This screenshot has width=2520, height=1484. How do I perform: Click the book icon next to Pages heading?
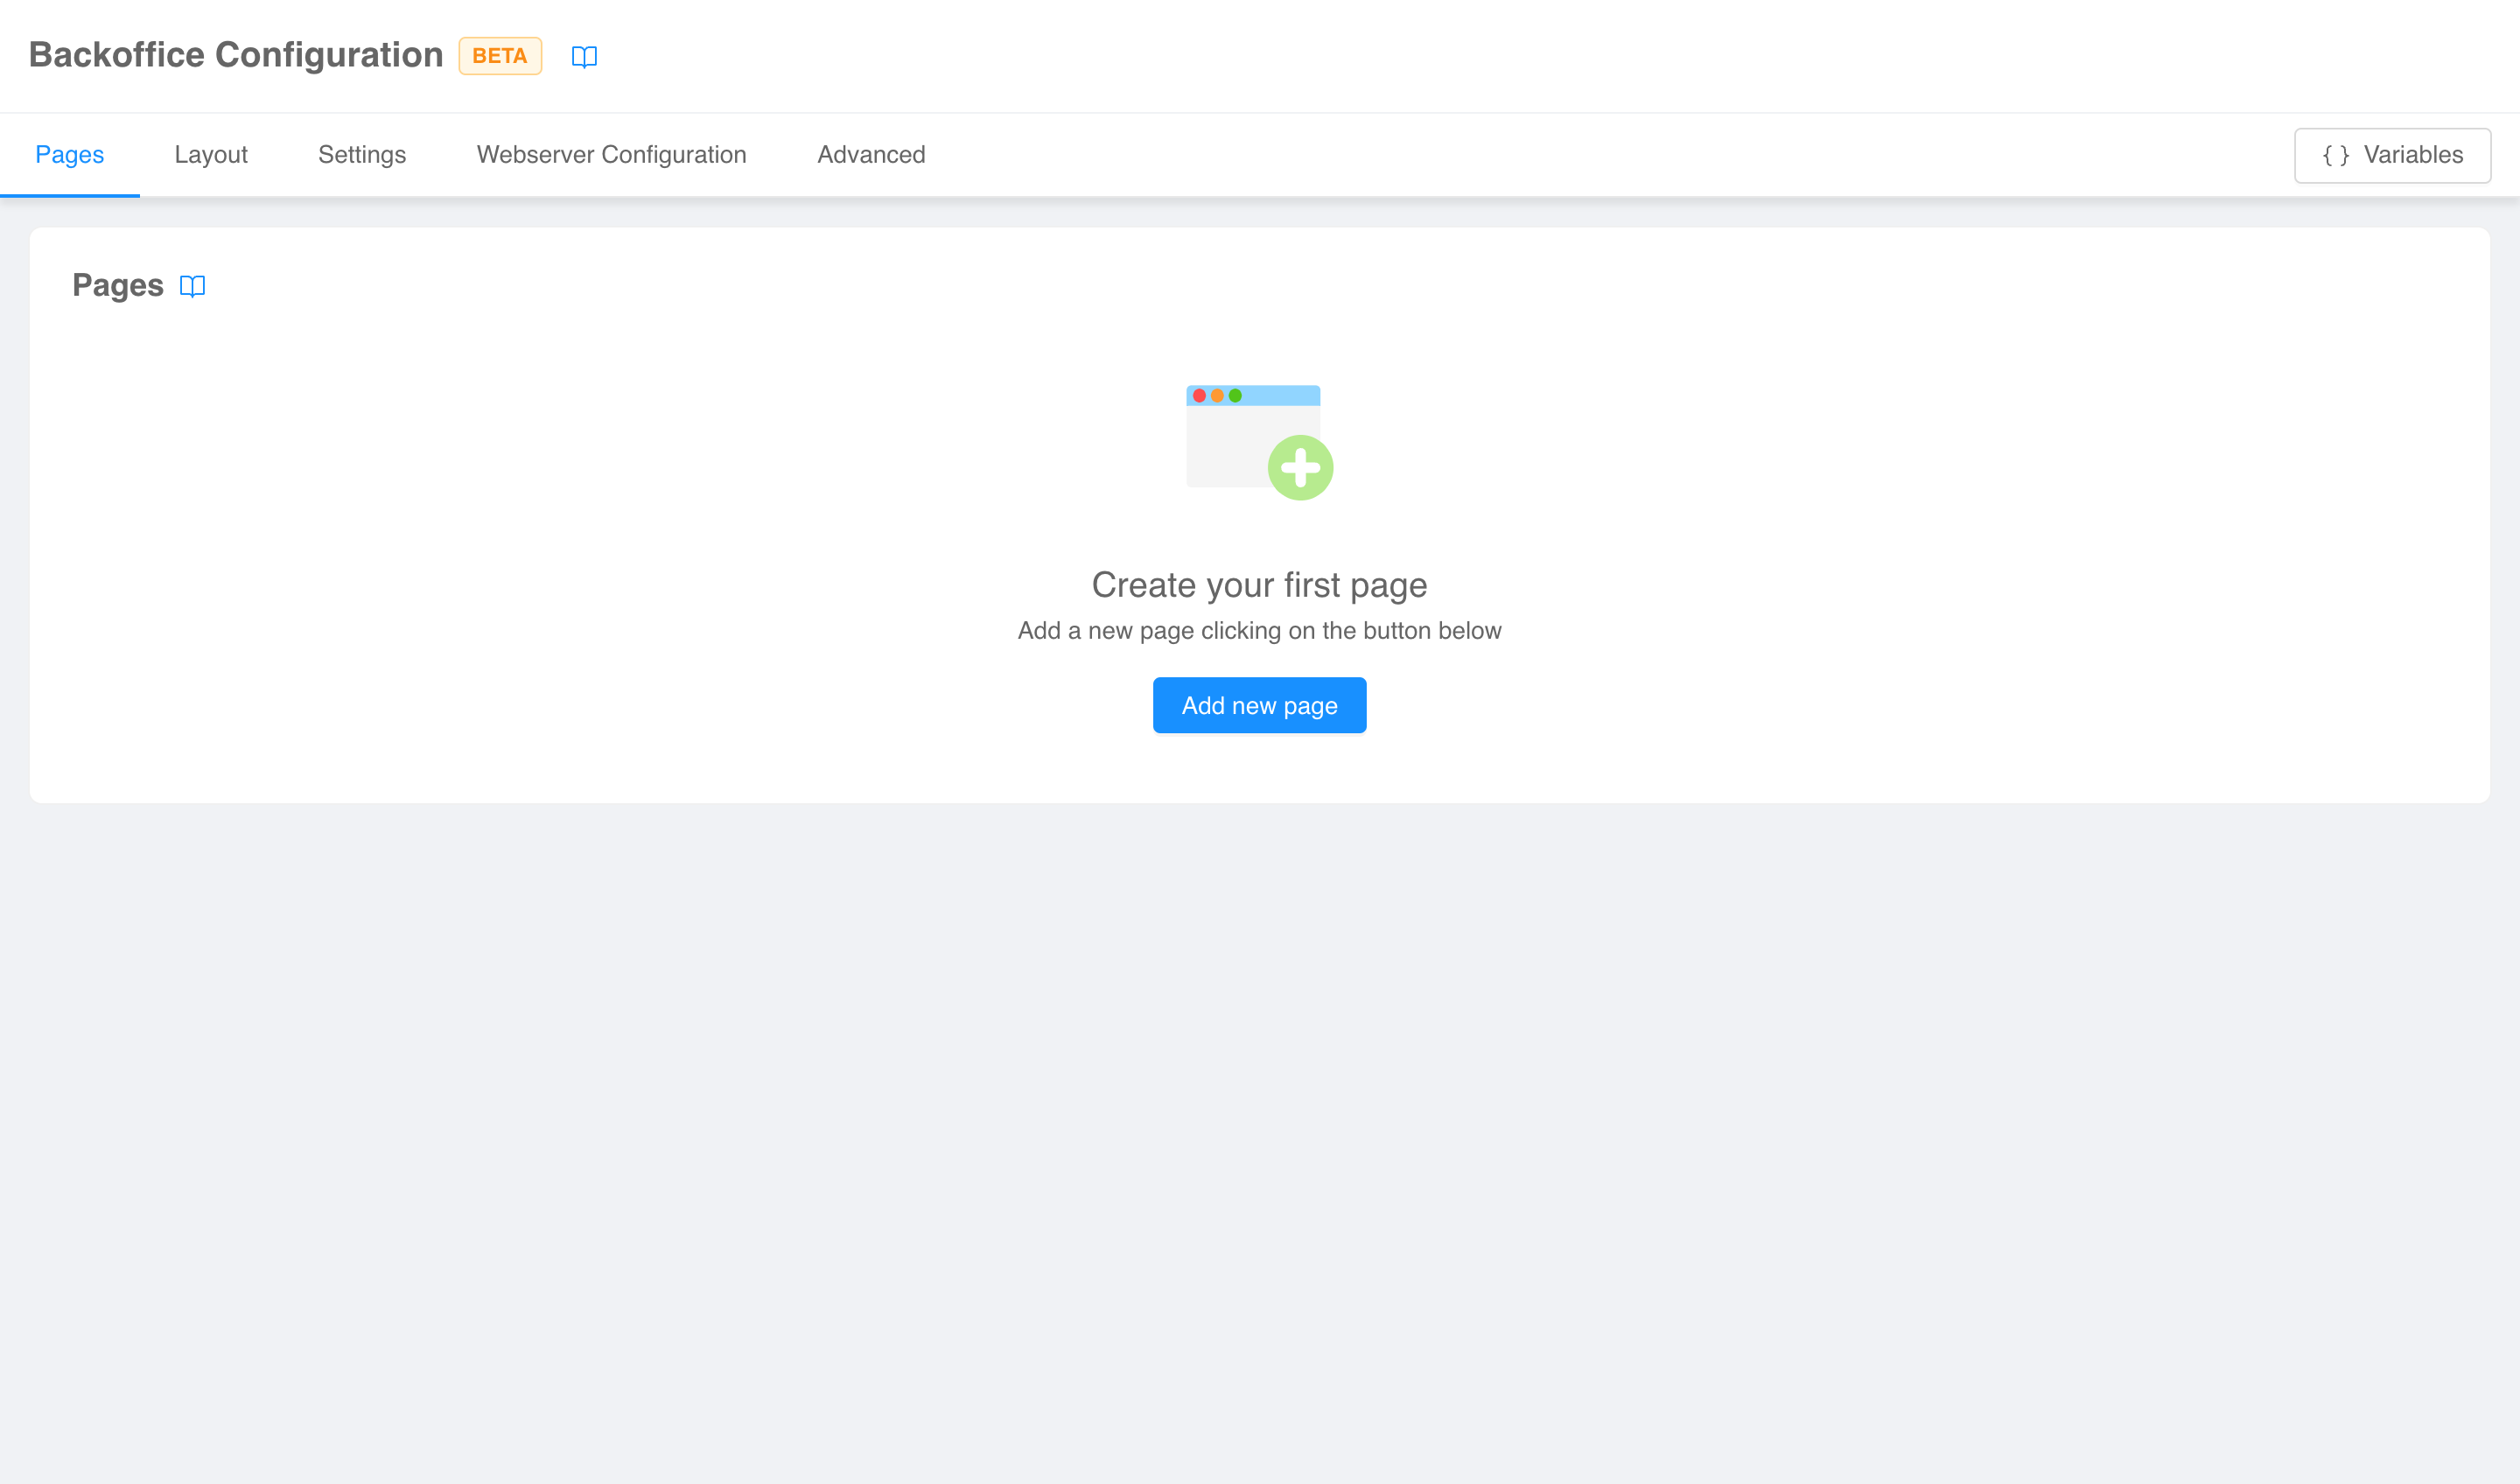tap(192, 286)
